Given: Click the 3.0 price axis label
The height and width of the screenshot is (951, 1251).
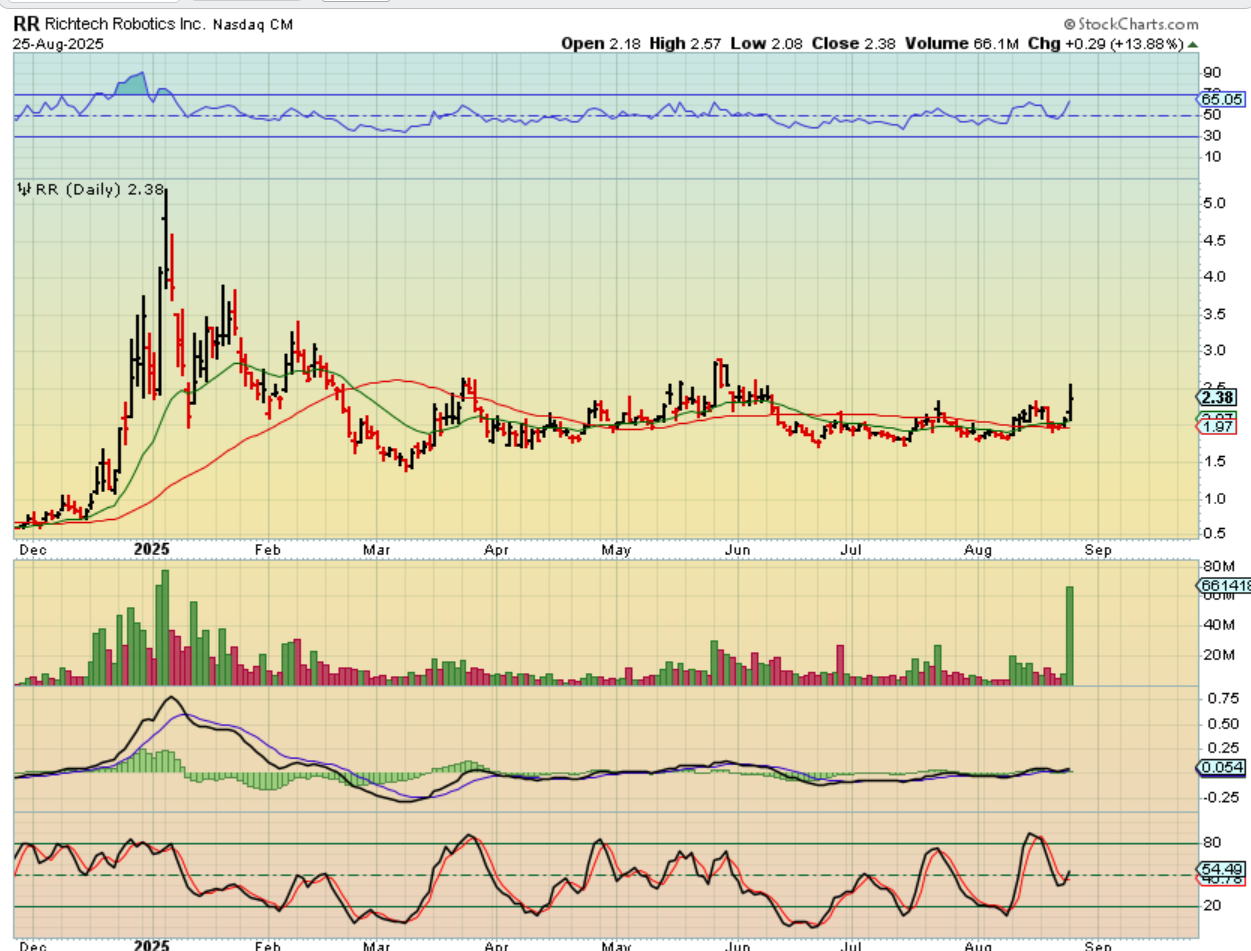Looking at the screenshot, I should click(x=1212, y=351).
